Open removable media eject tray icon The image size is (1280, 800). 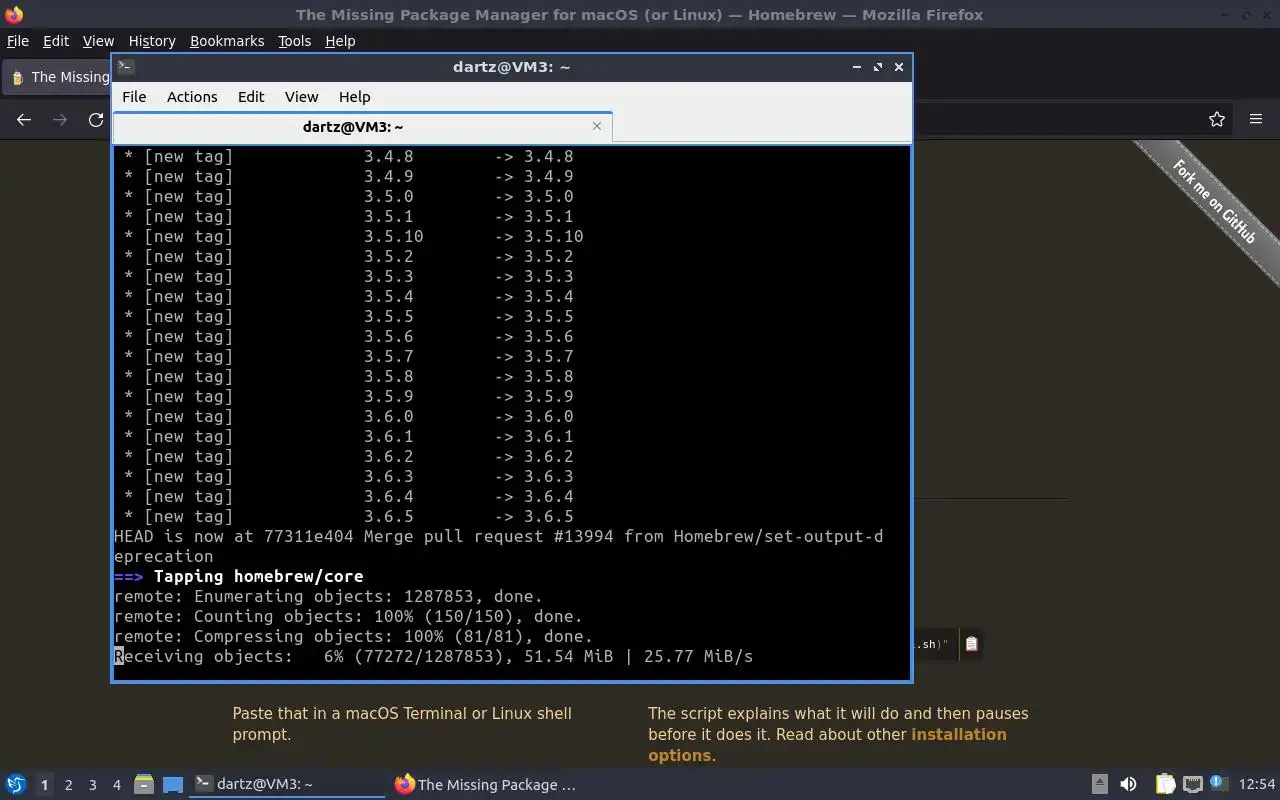1099,784
